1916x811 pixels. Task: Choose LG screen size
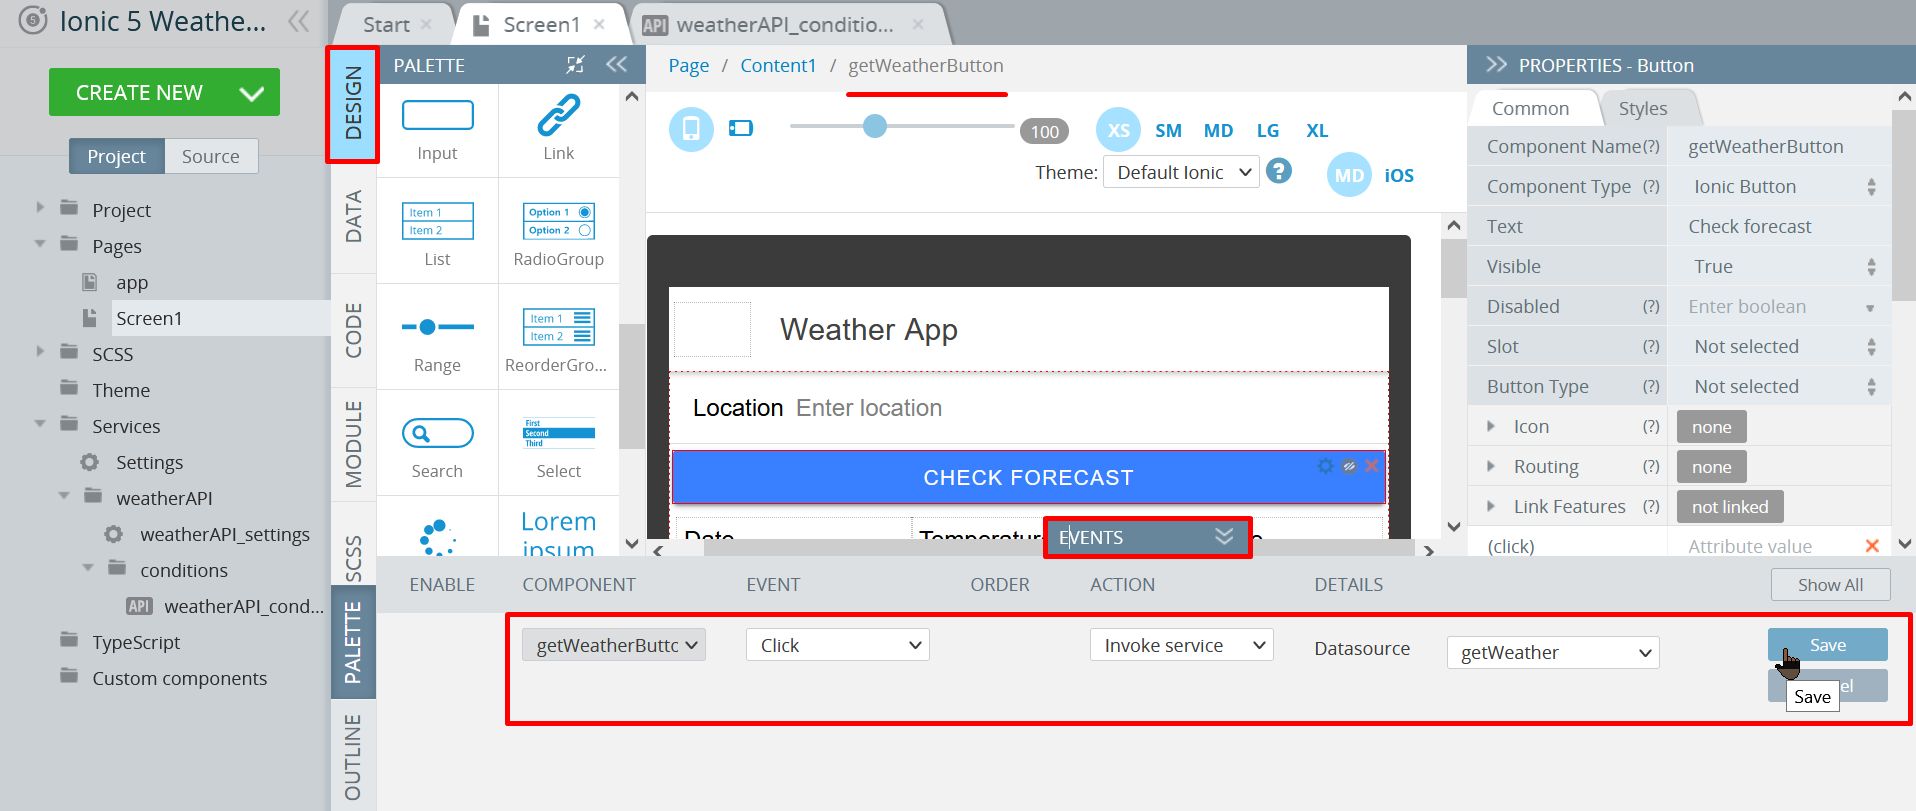point(1268,131)
